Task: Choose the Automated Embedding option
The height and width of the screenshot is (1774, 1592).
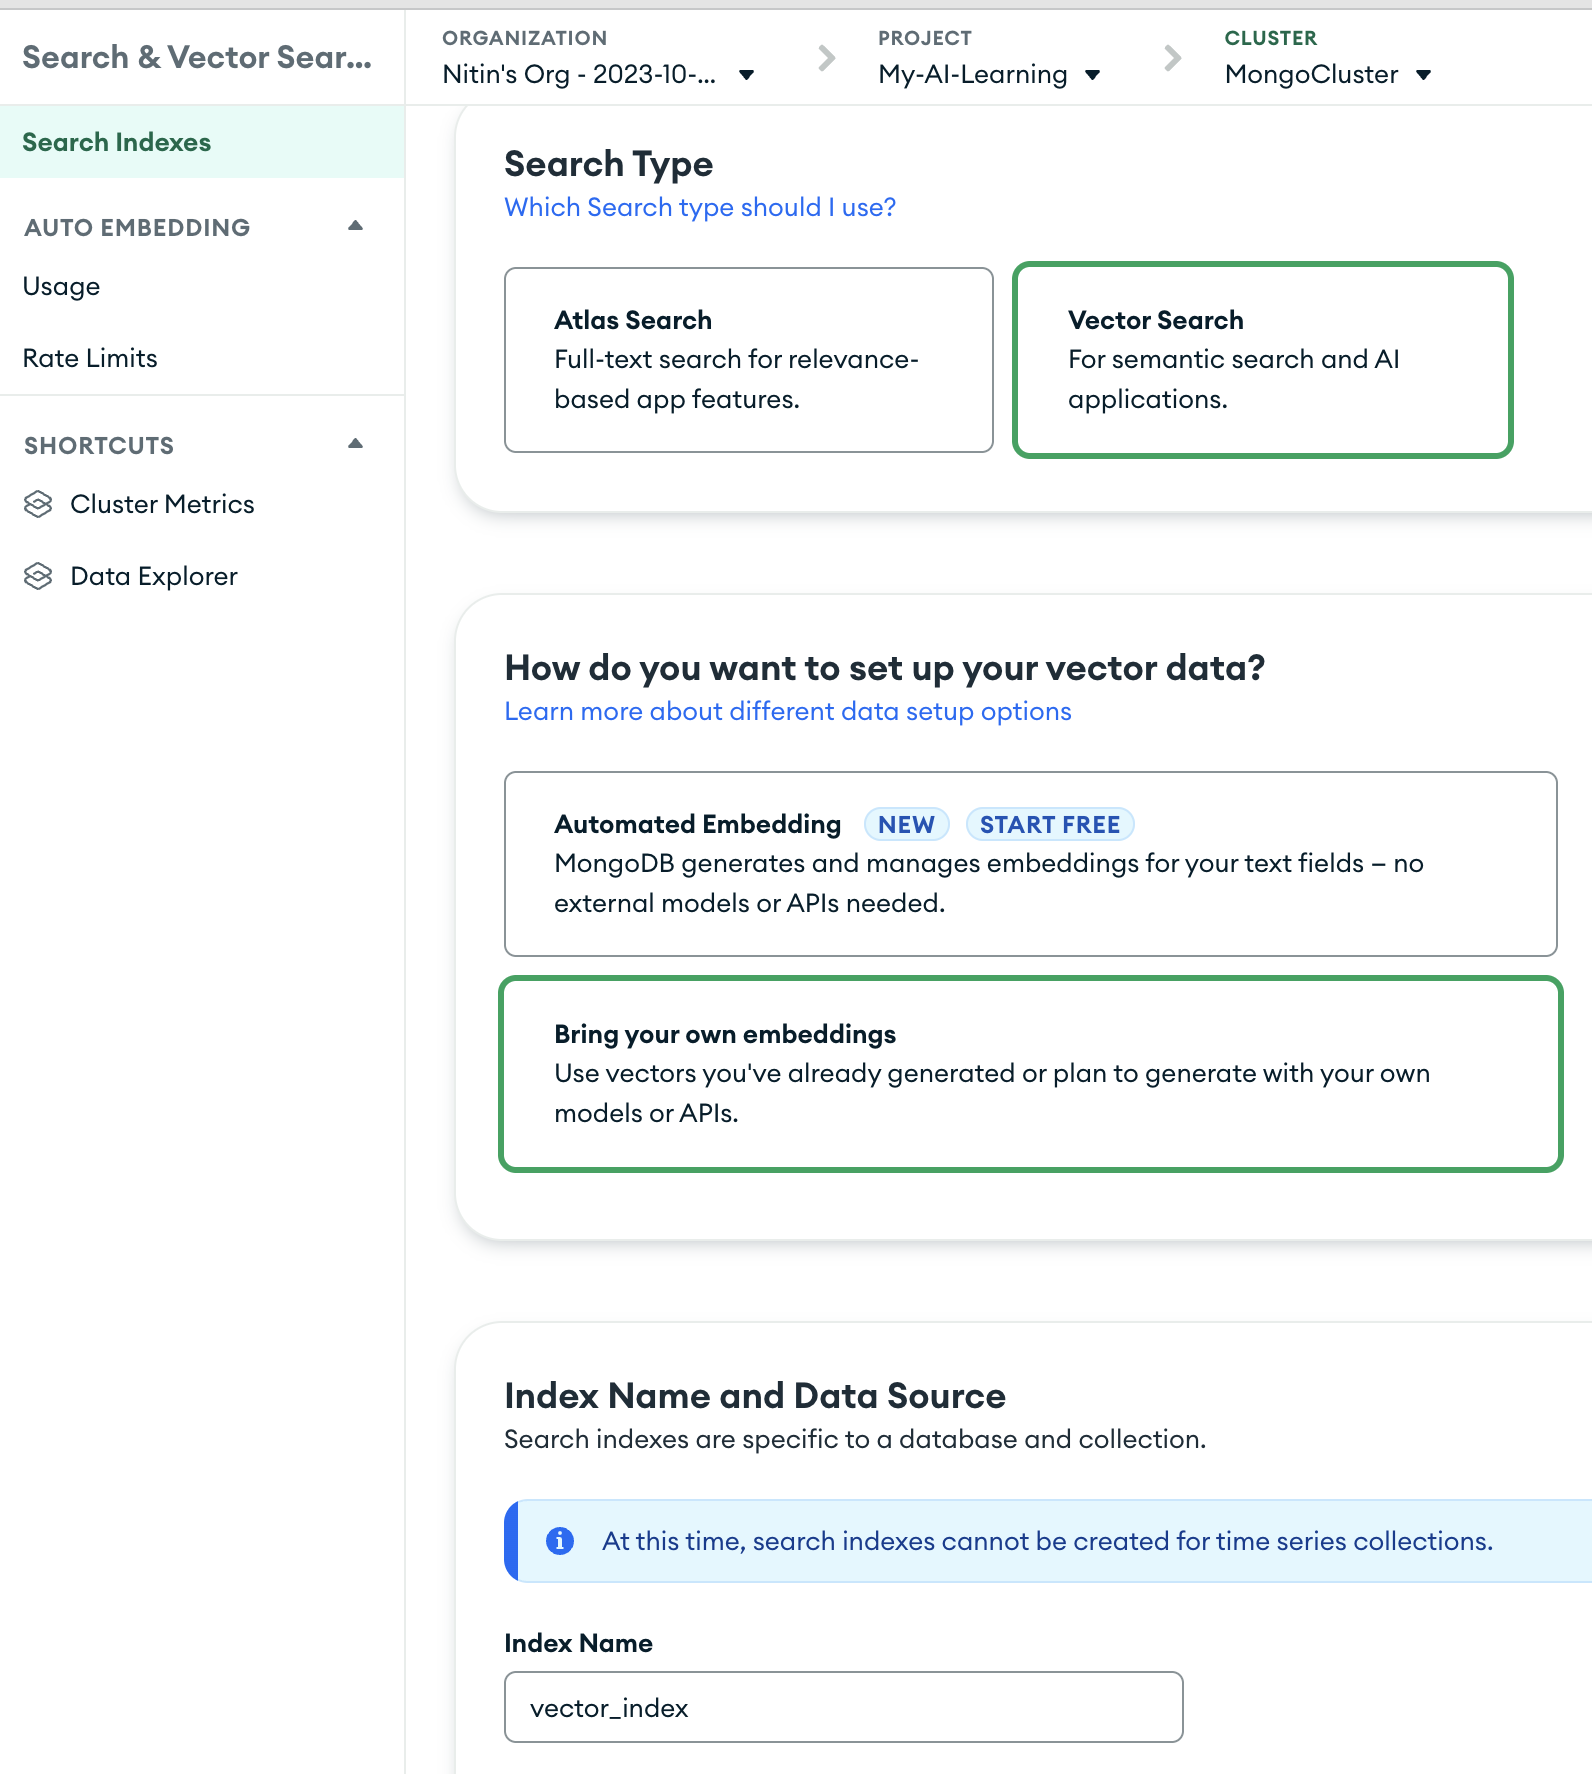Action: click(1031, 864)
